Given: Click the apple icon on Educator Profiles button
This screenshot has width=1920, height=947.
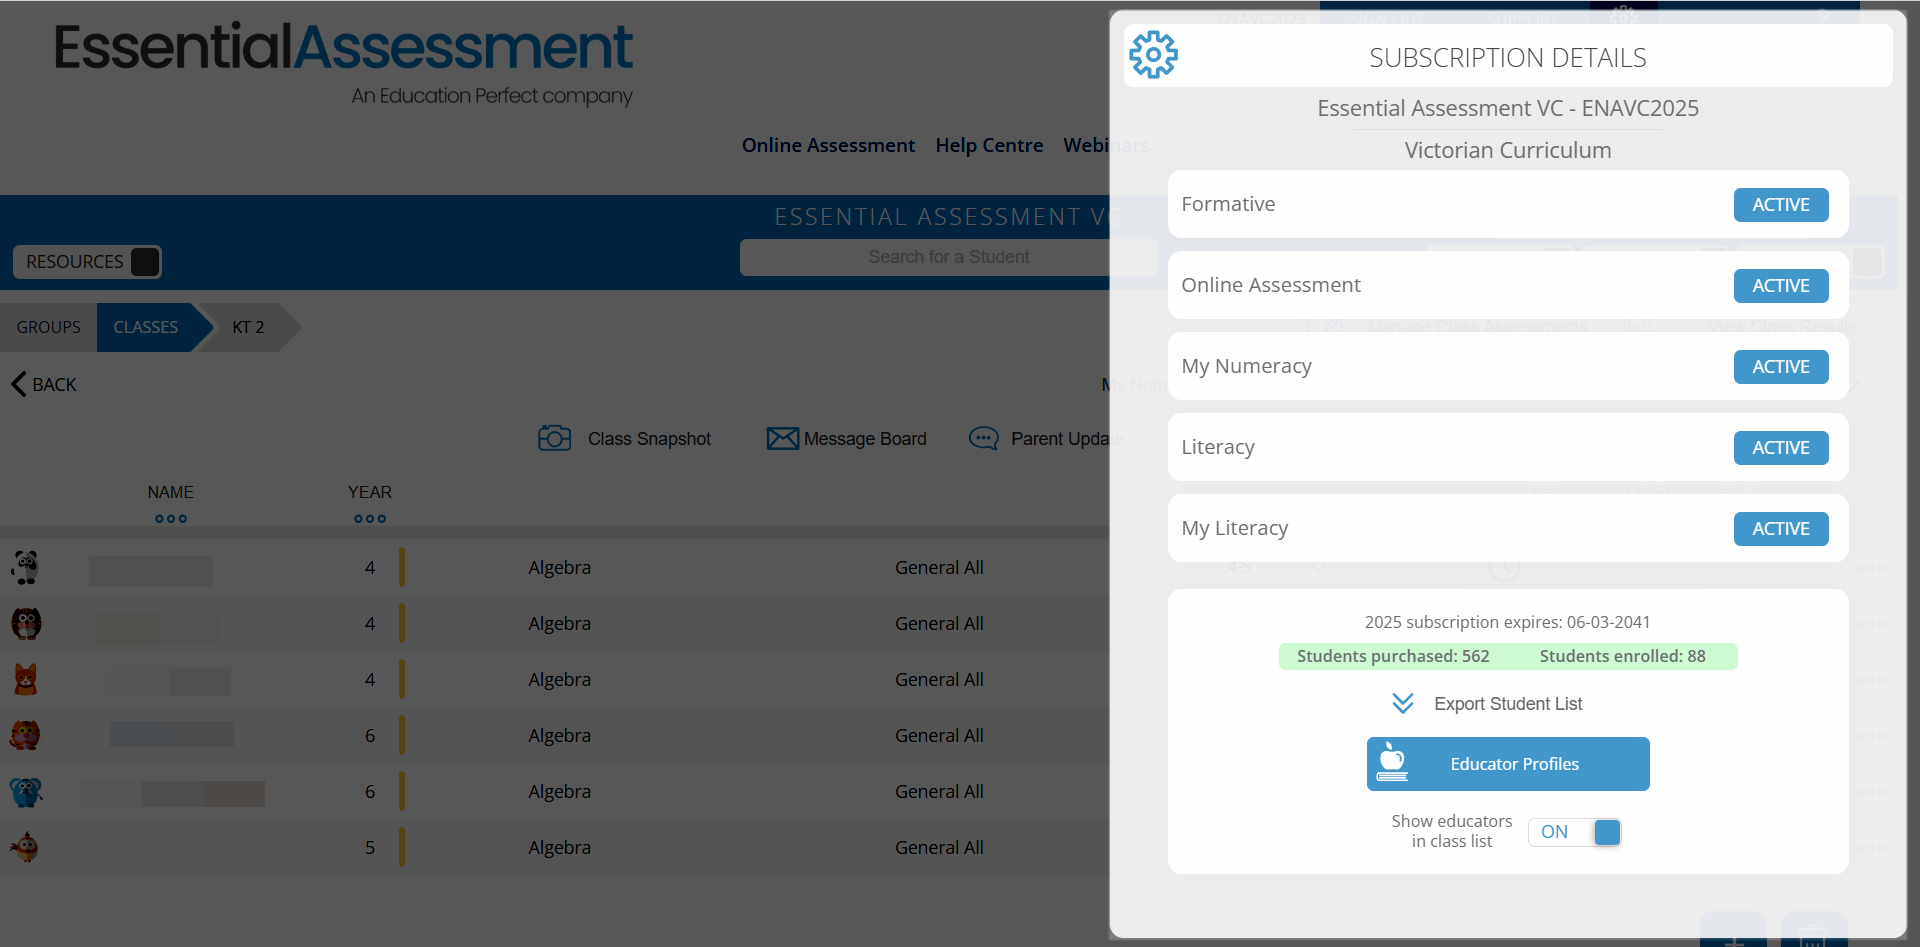Looking at the screenshot, I should point(1392,762).
